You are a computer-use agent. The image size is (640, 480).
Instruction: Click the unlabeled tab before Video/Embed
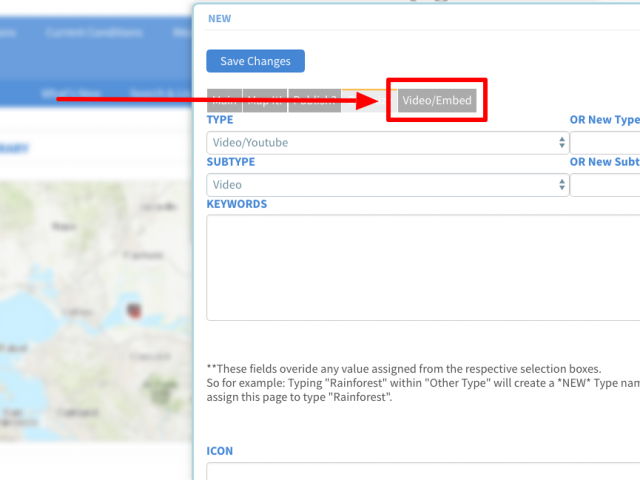point(361,100)
